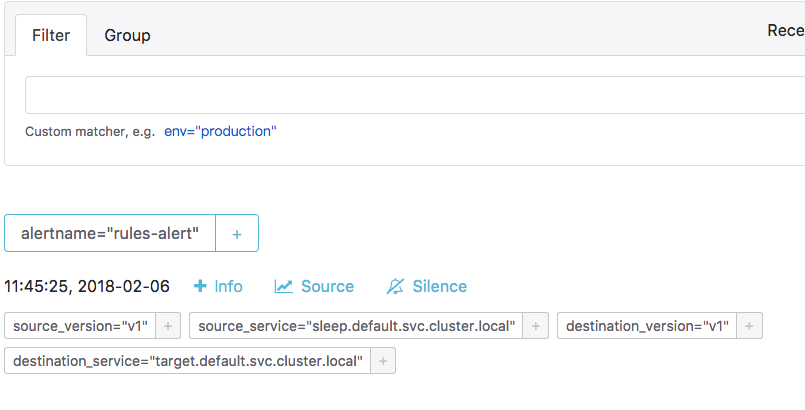Viewport: 805px width, 410px height.
Task: Add source_service label to filter
Action: 535,326
